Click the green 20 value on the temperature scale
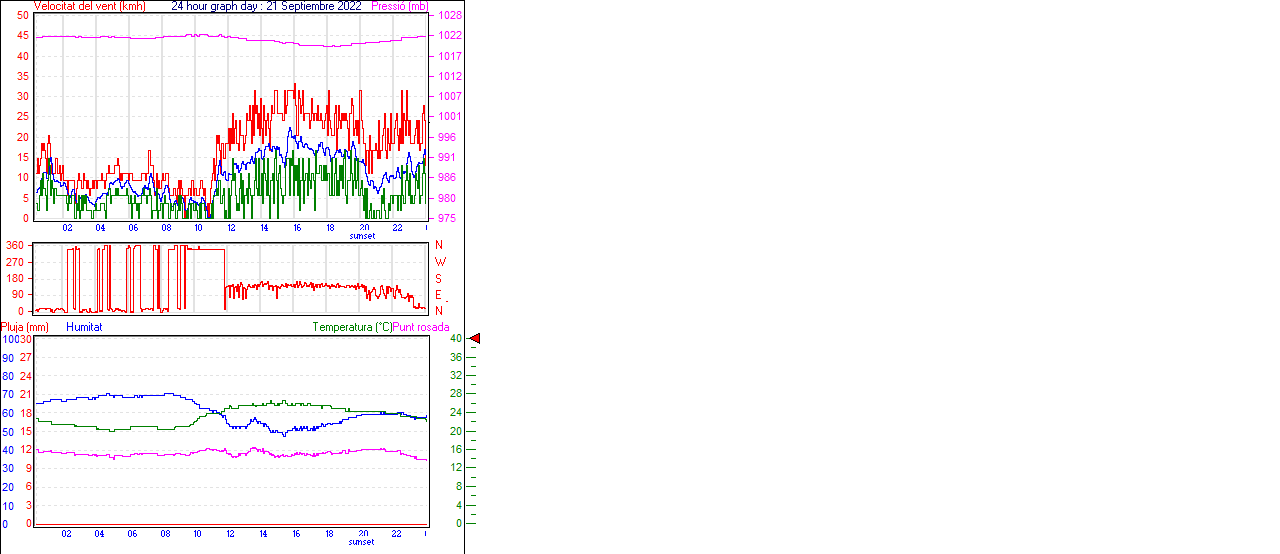The image size is (1280, 554). [x=455, y=431]
